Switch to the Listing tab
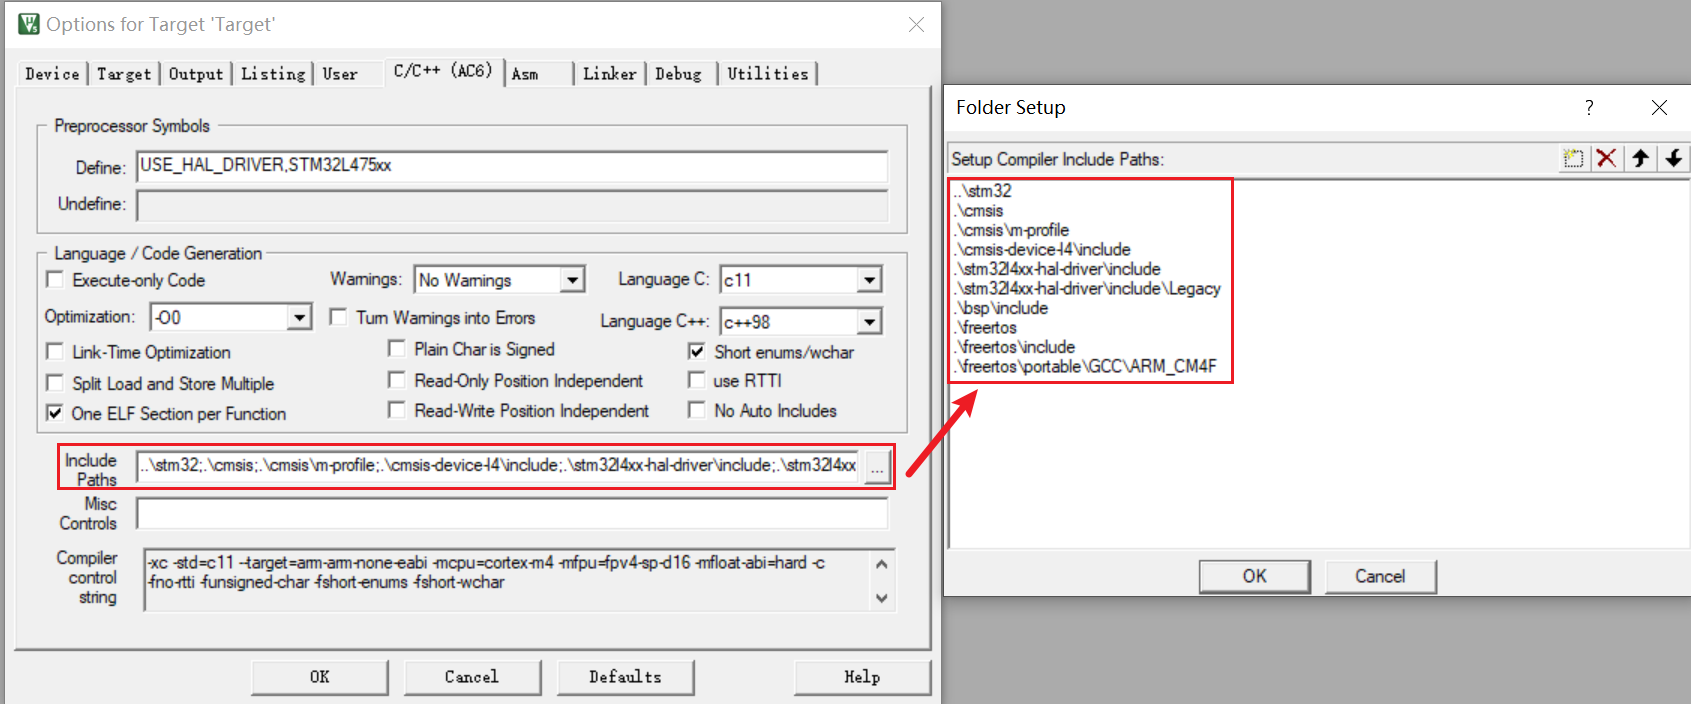This screenshot has width=1691, height=704. pyautogui.click(x=273, y=74)
